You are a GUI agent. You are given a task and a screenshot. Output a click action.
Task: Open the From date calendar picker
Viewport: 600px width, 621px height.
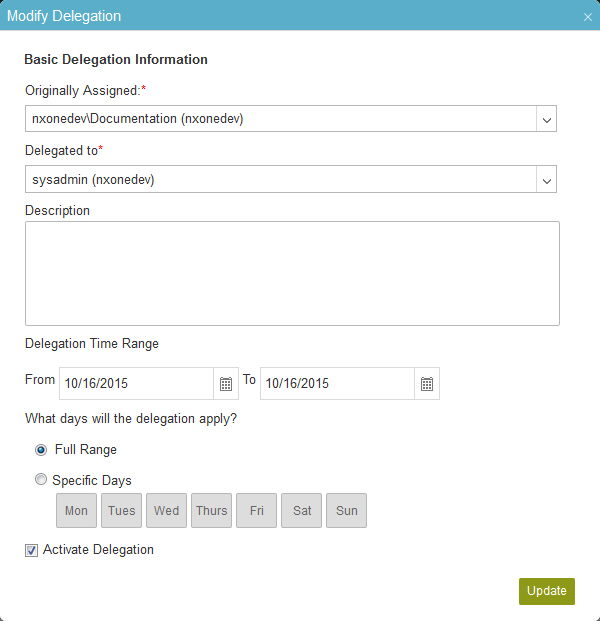[x=226, y=383]
